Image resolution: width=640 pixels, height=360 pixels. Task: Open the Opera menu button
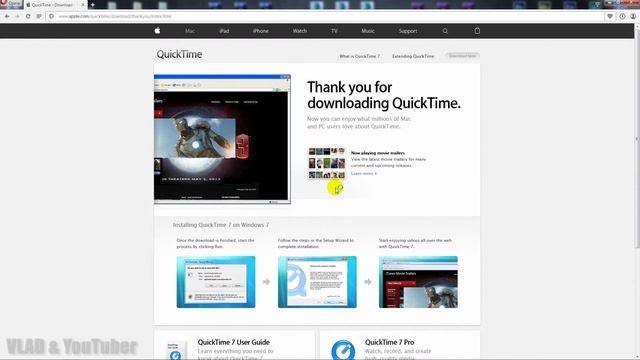click(11, 4)
